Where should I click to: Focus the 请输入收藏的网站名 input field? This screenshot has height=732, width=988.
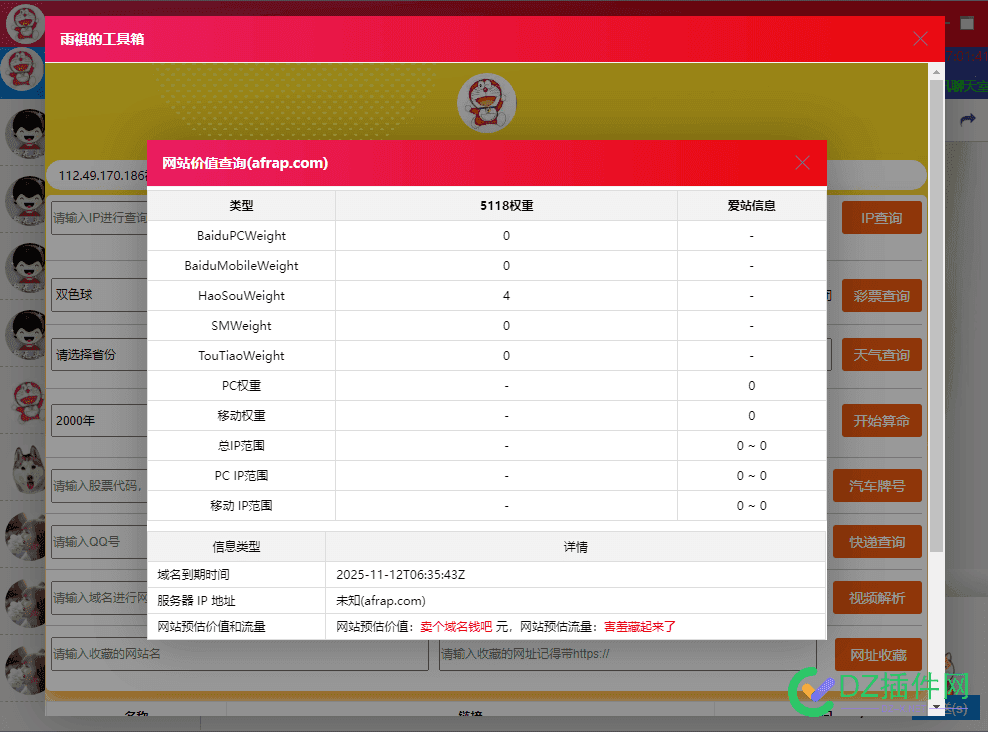(x=239, y=654)
